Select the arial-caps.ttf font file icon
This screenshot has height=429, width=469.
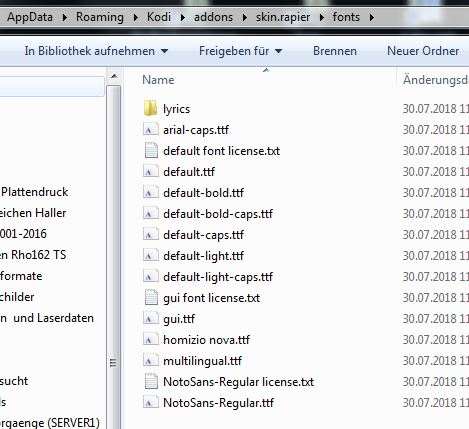point(150,130)
